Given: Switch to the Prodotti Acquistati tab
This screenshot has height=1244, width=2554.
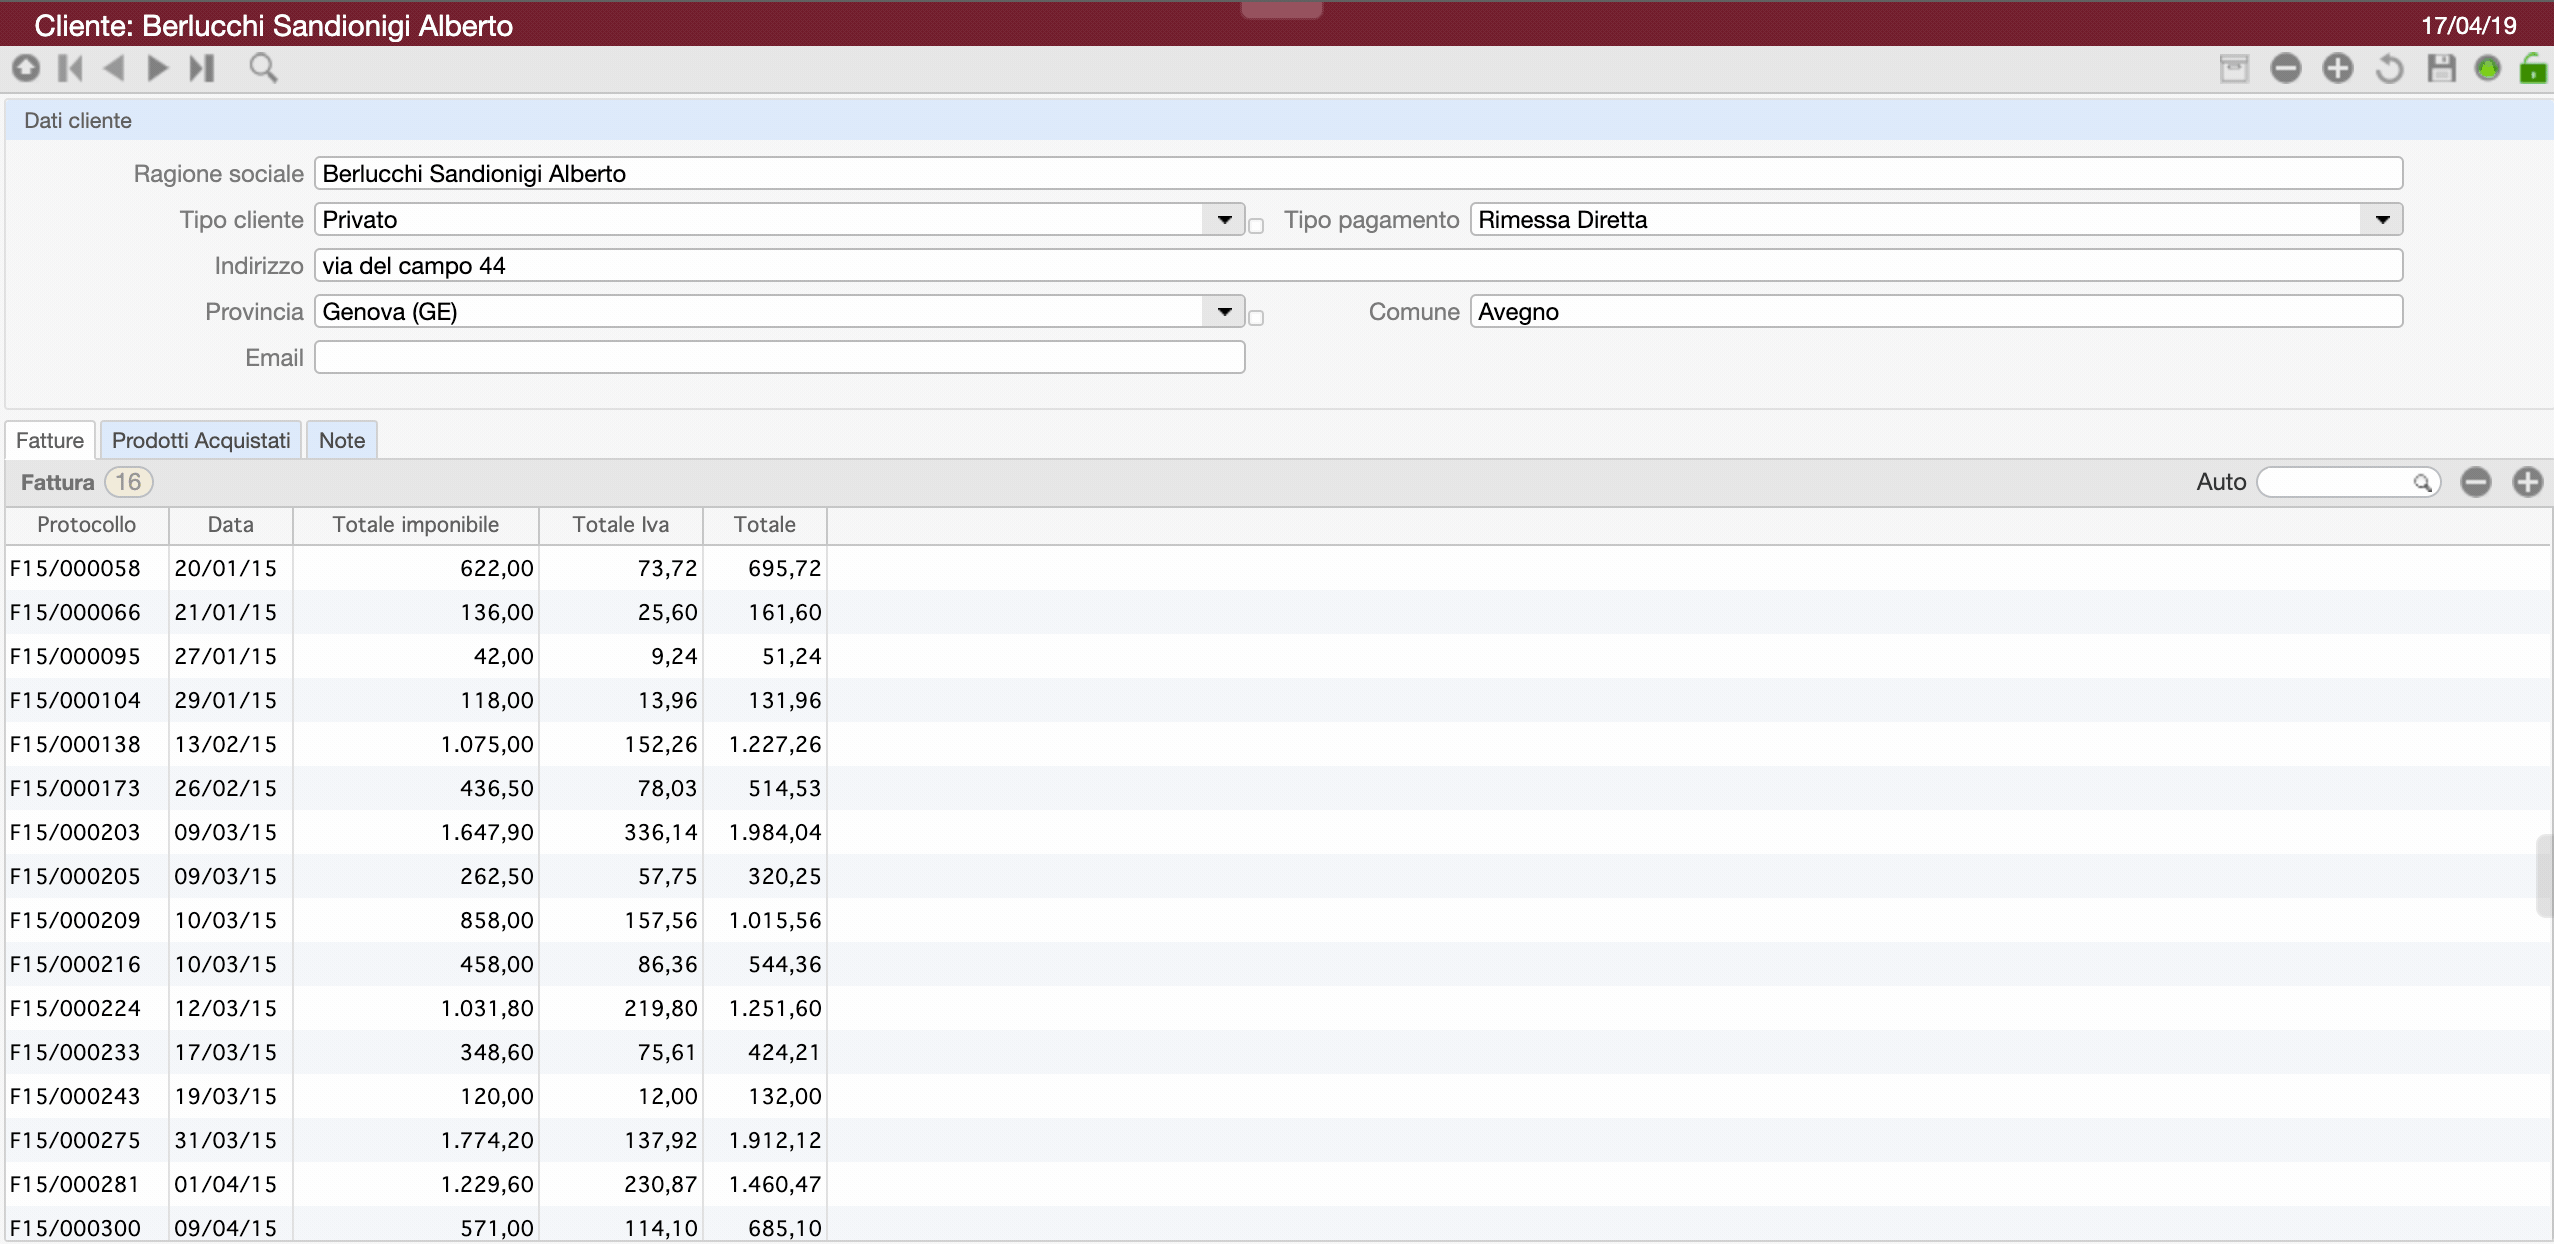Looking at the screenshot, I should pyautogui.click(x=201, y=440).
